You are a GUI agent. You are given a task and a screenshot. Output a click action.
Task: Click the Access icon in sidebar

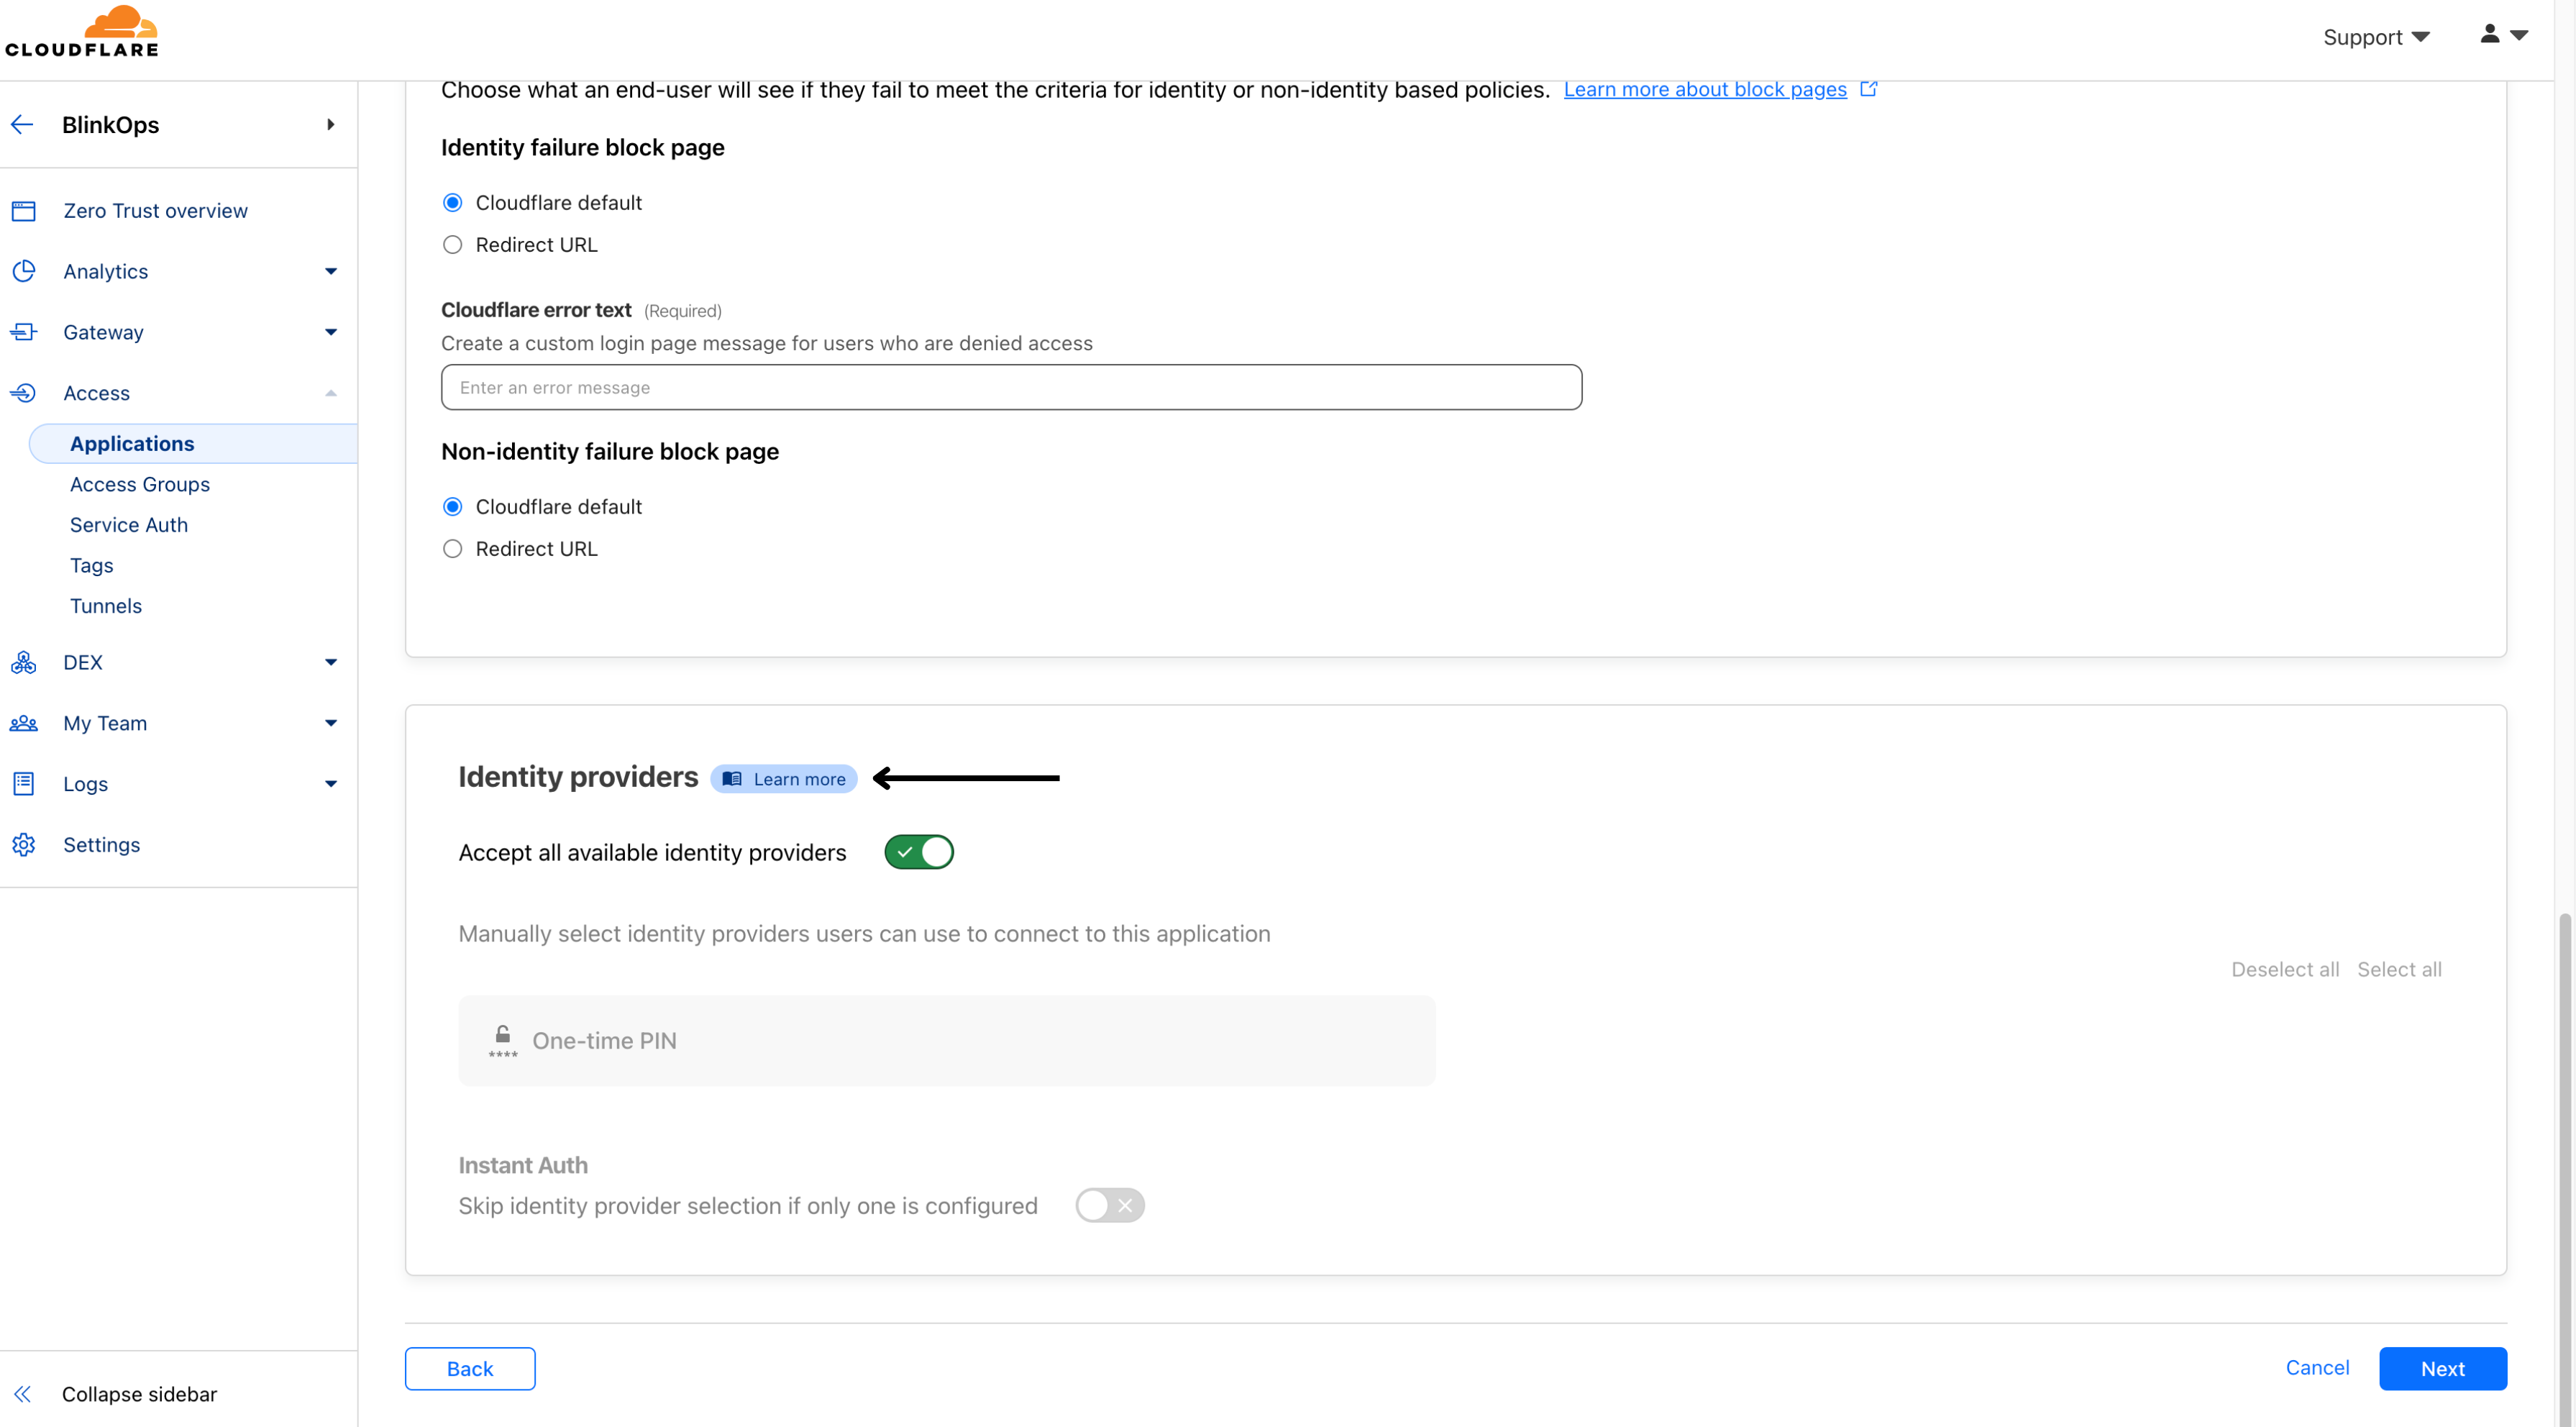(x=24, y=393)
